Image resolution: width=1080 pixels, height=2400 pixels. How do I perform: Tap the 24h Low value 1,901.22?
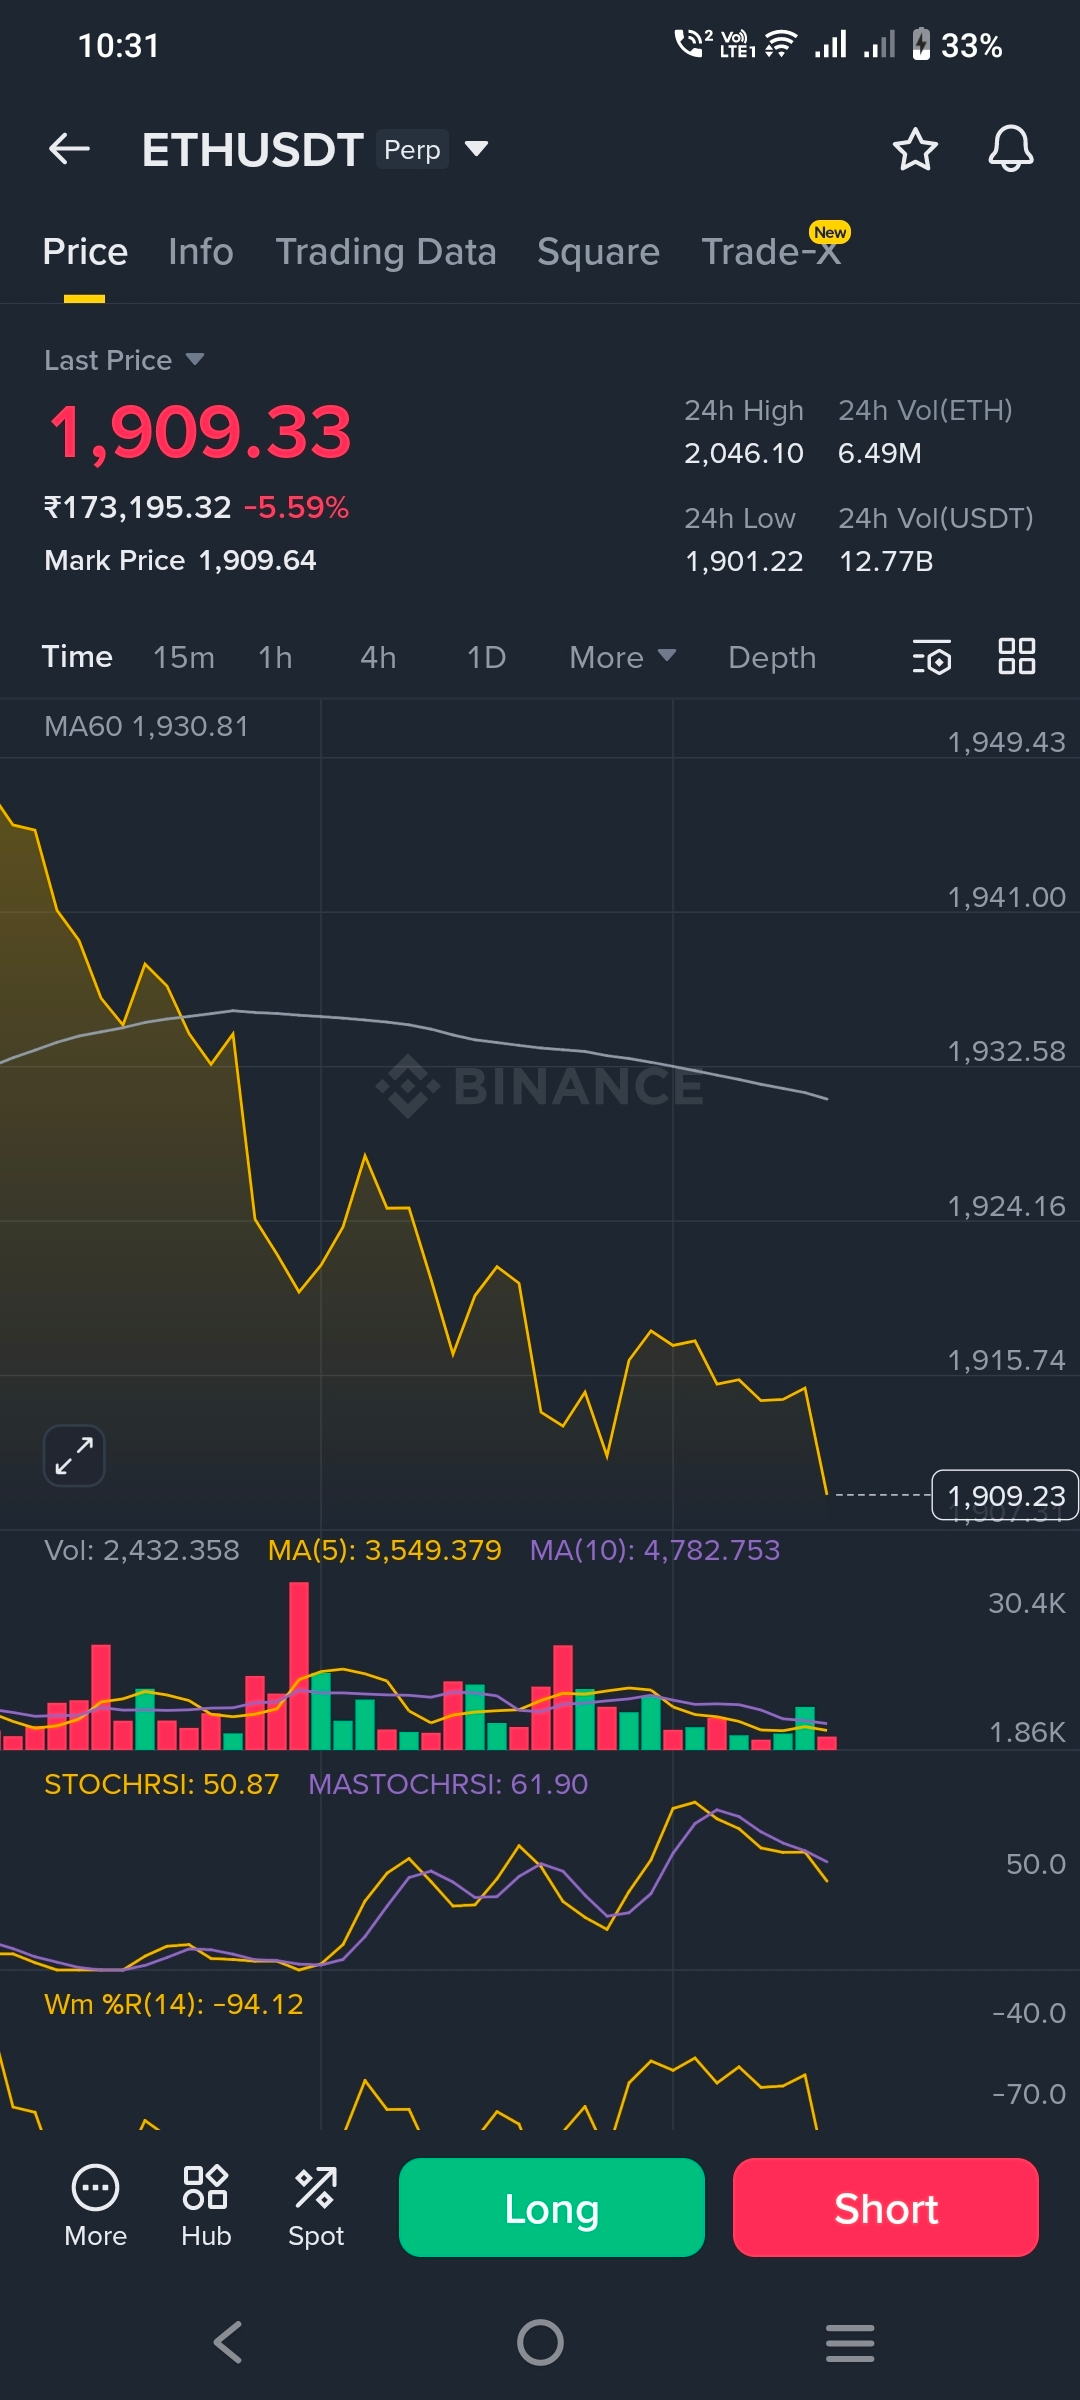[x=744, y=561]
